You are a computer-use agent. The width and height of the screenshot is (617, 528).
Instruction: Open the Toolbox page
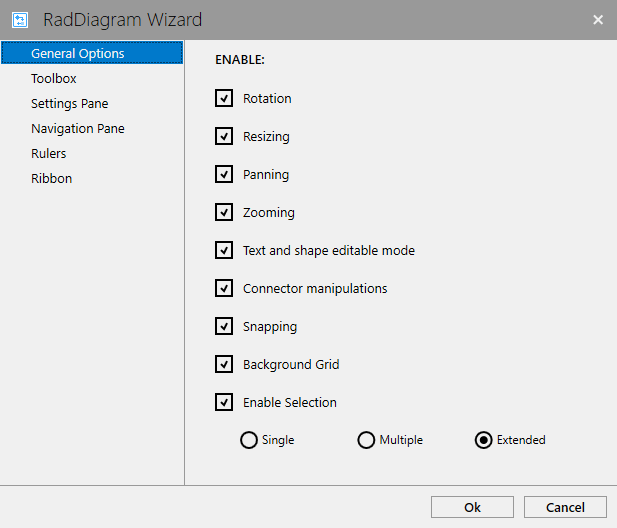(54, 78)
